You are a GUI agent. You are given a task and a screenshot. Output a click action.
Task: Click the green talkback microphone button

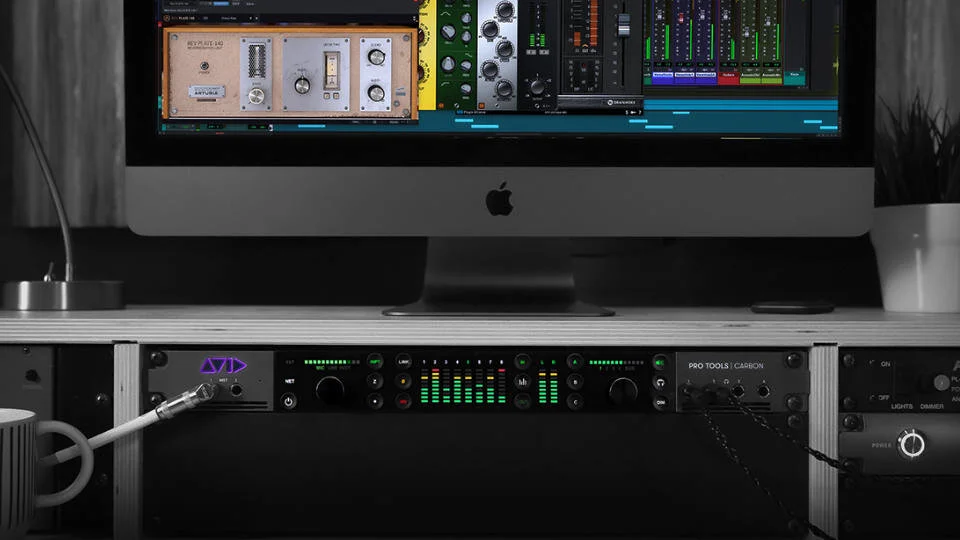coord(660,363)
